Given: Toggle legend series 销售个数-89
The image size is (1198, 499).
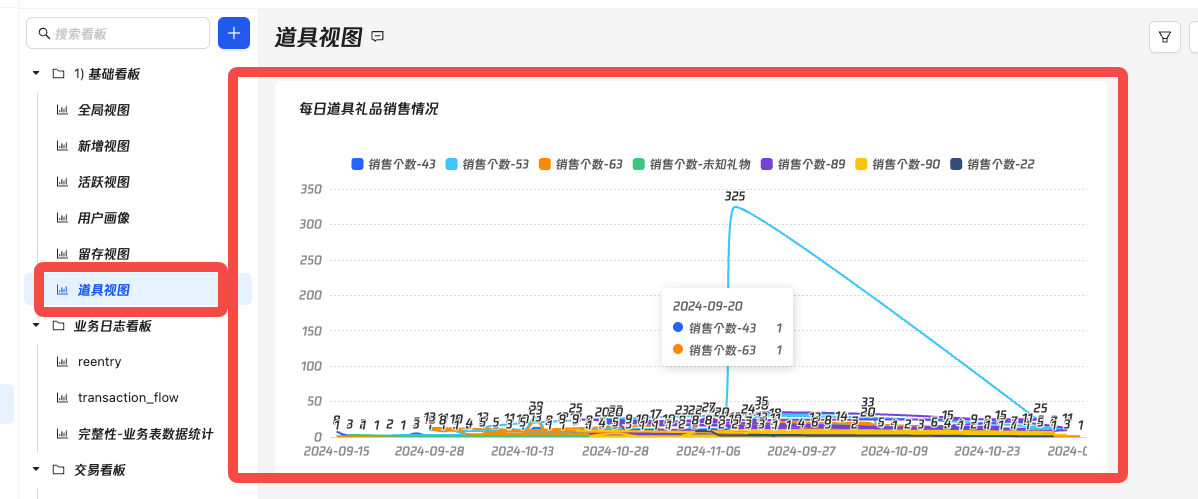Looking at the screenshot, I should pyautogui.click(x=803, y=164).
